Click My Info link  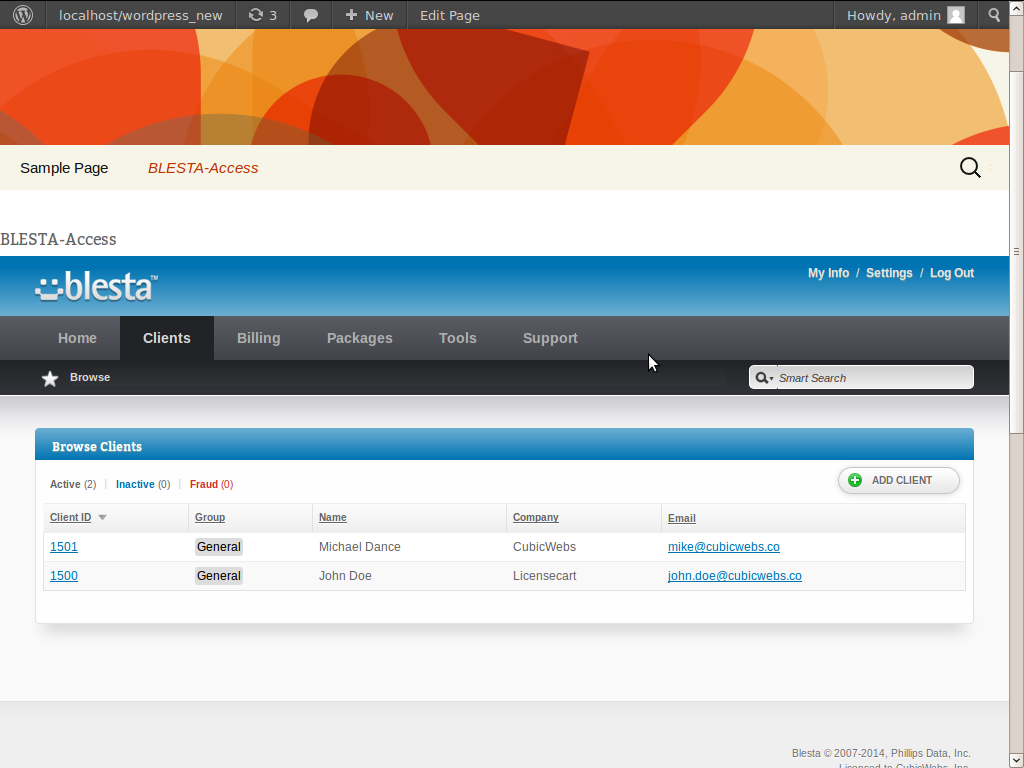[828, 273]
